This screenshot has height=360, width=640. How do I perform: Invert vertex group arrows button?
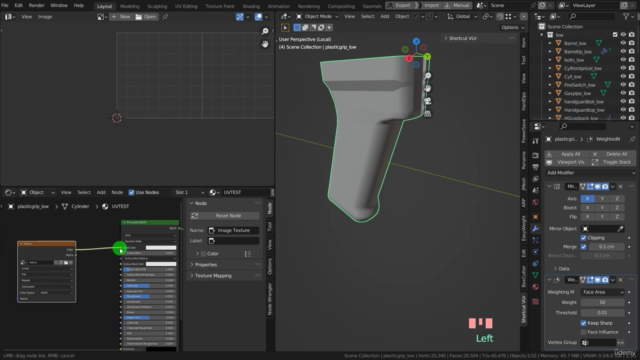point(621,342)
